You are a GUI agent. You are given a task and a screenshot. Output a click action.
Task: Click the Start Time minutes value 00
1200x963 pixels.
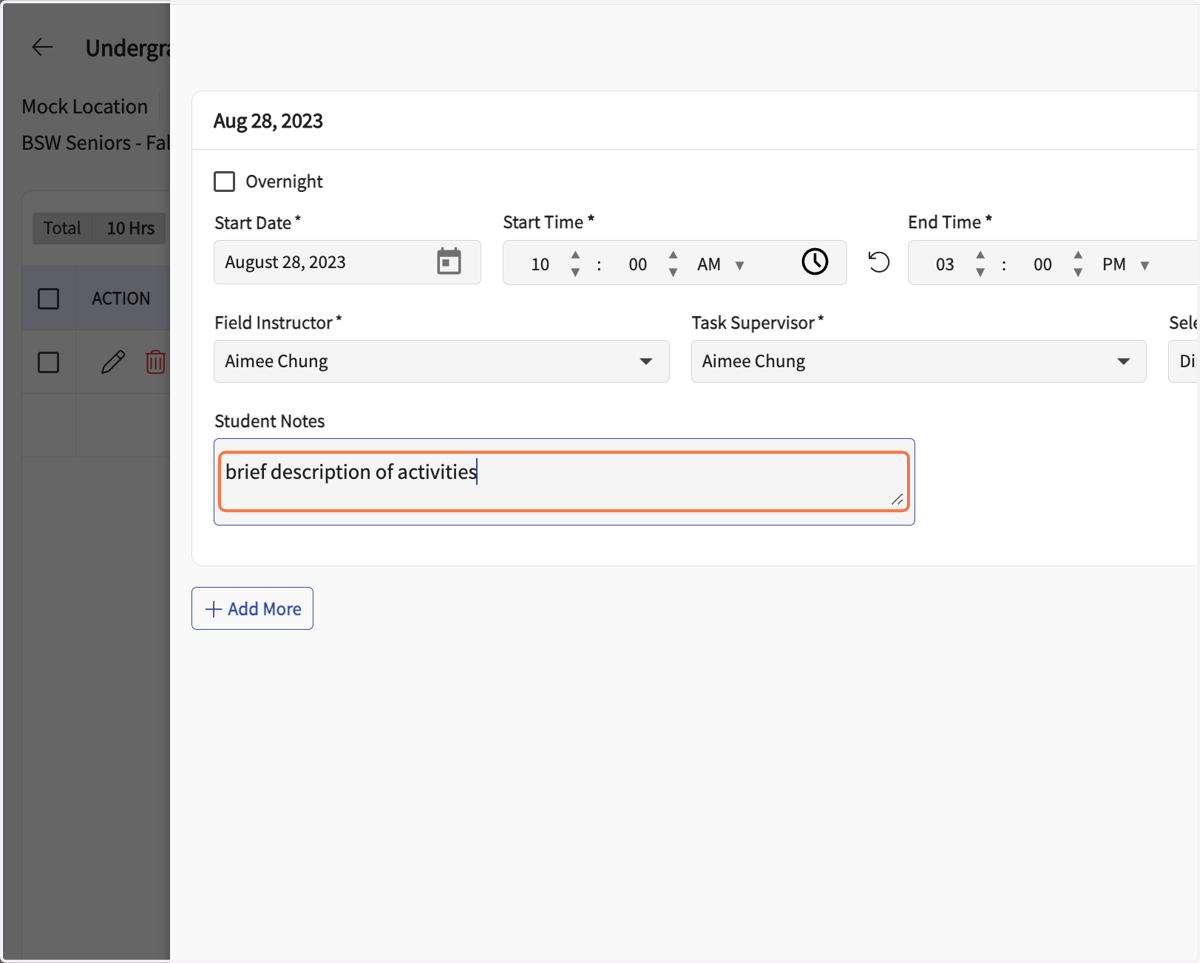(x=638, y=264)
